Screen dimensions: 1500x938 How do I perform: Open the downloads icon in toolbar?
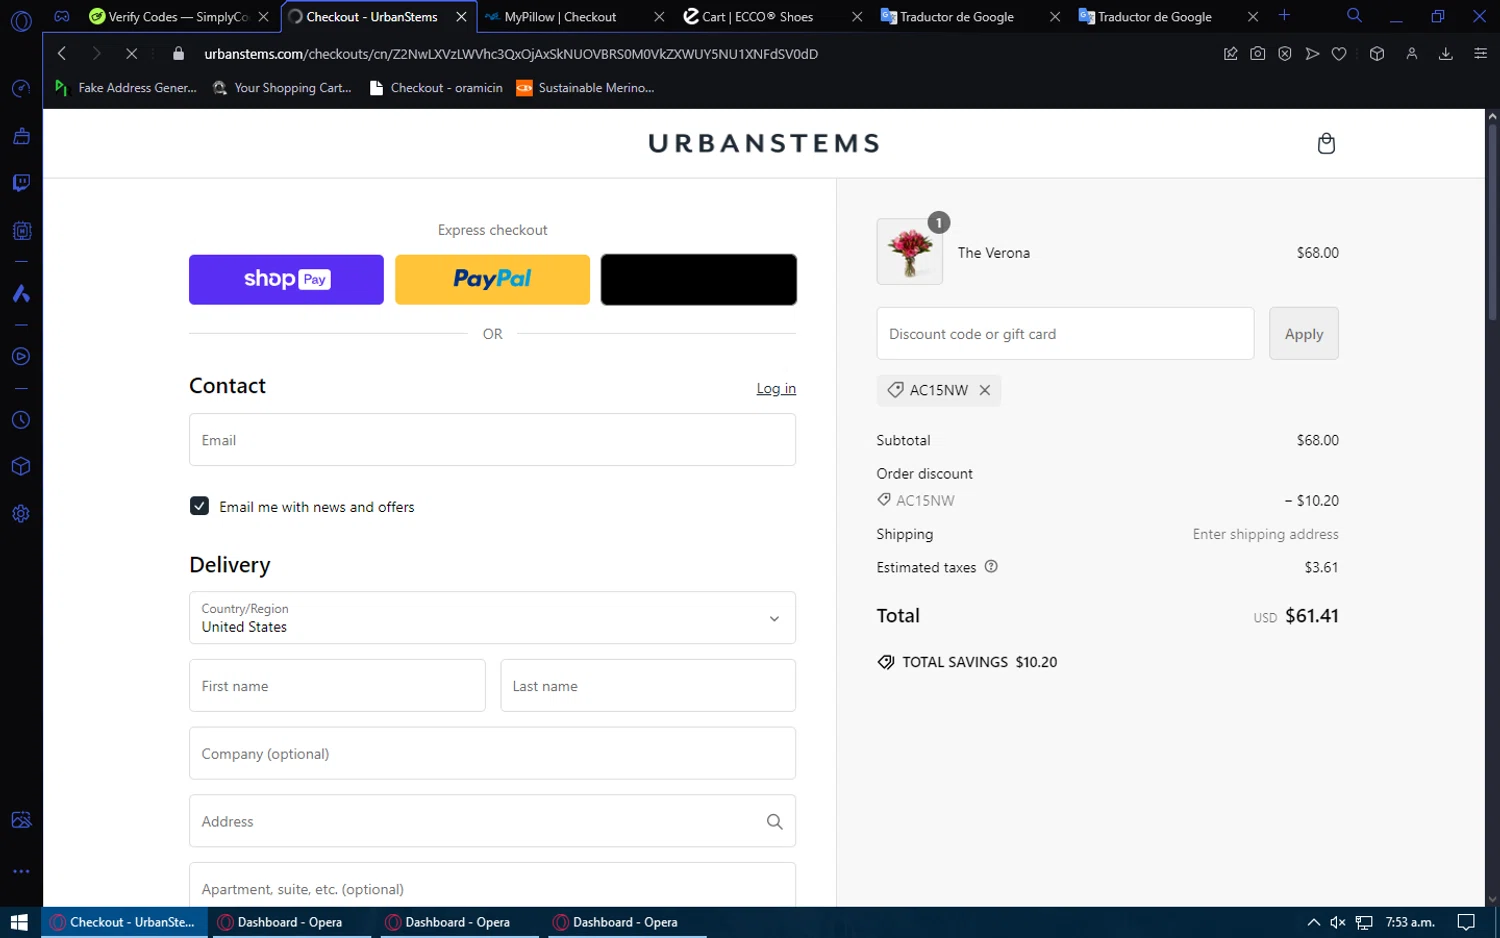tap(1446, 54)
